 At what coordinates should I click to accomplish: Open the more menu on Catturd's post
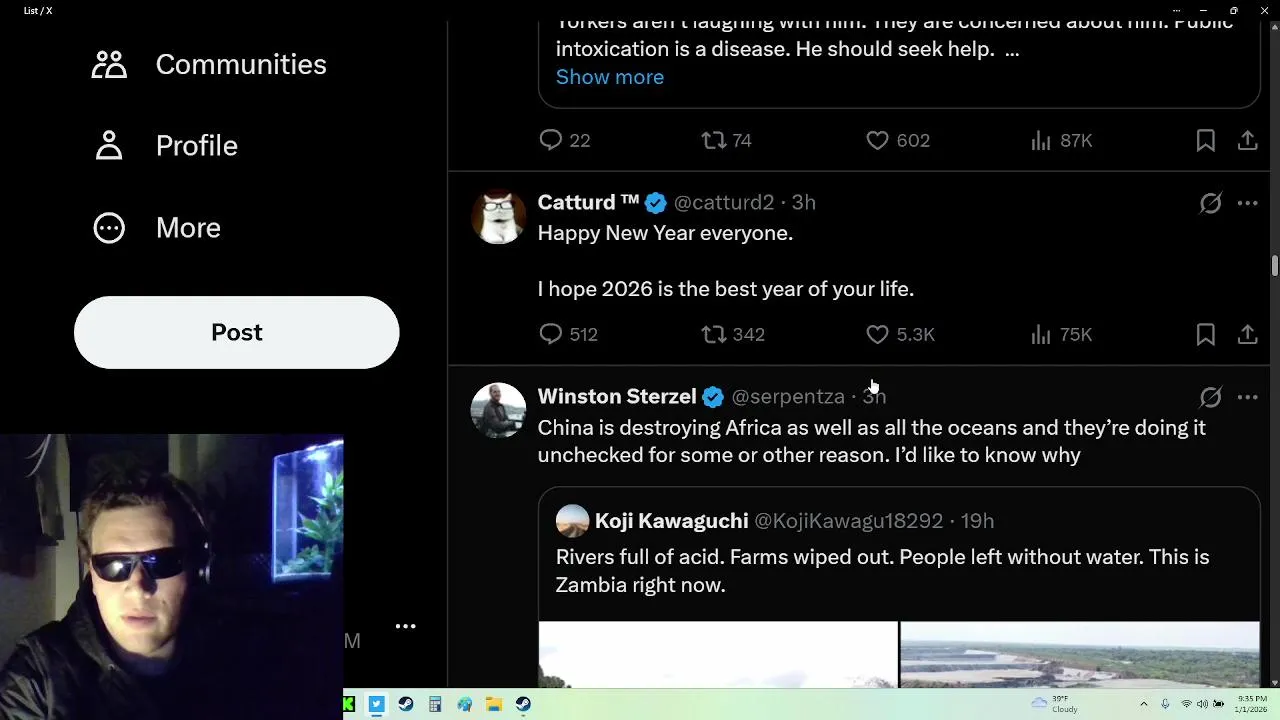1247,203
